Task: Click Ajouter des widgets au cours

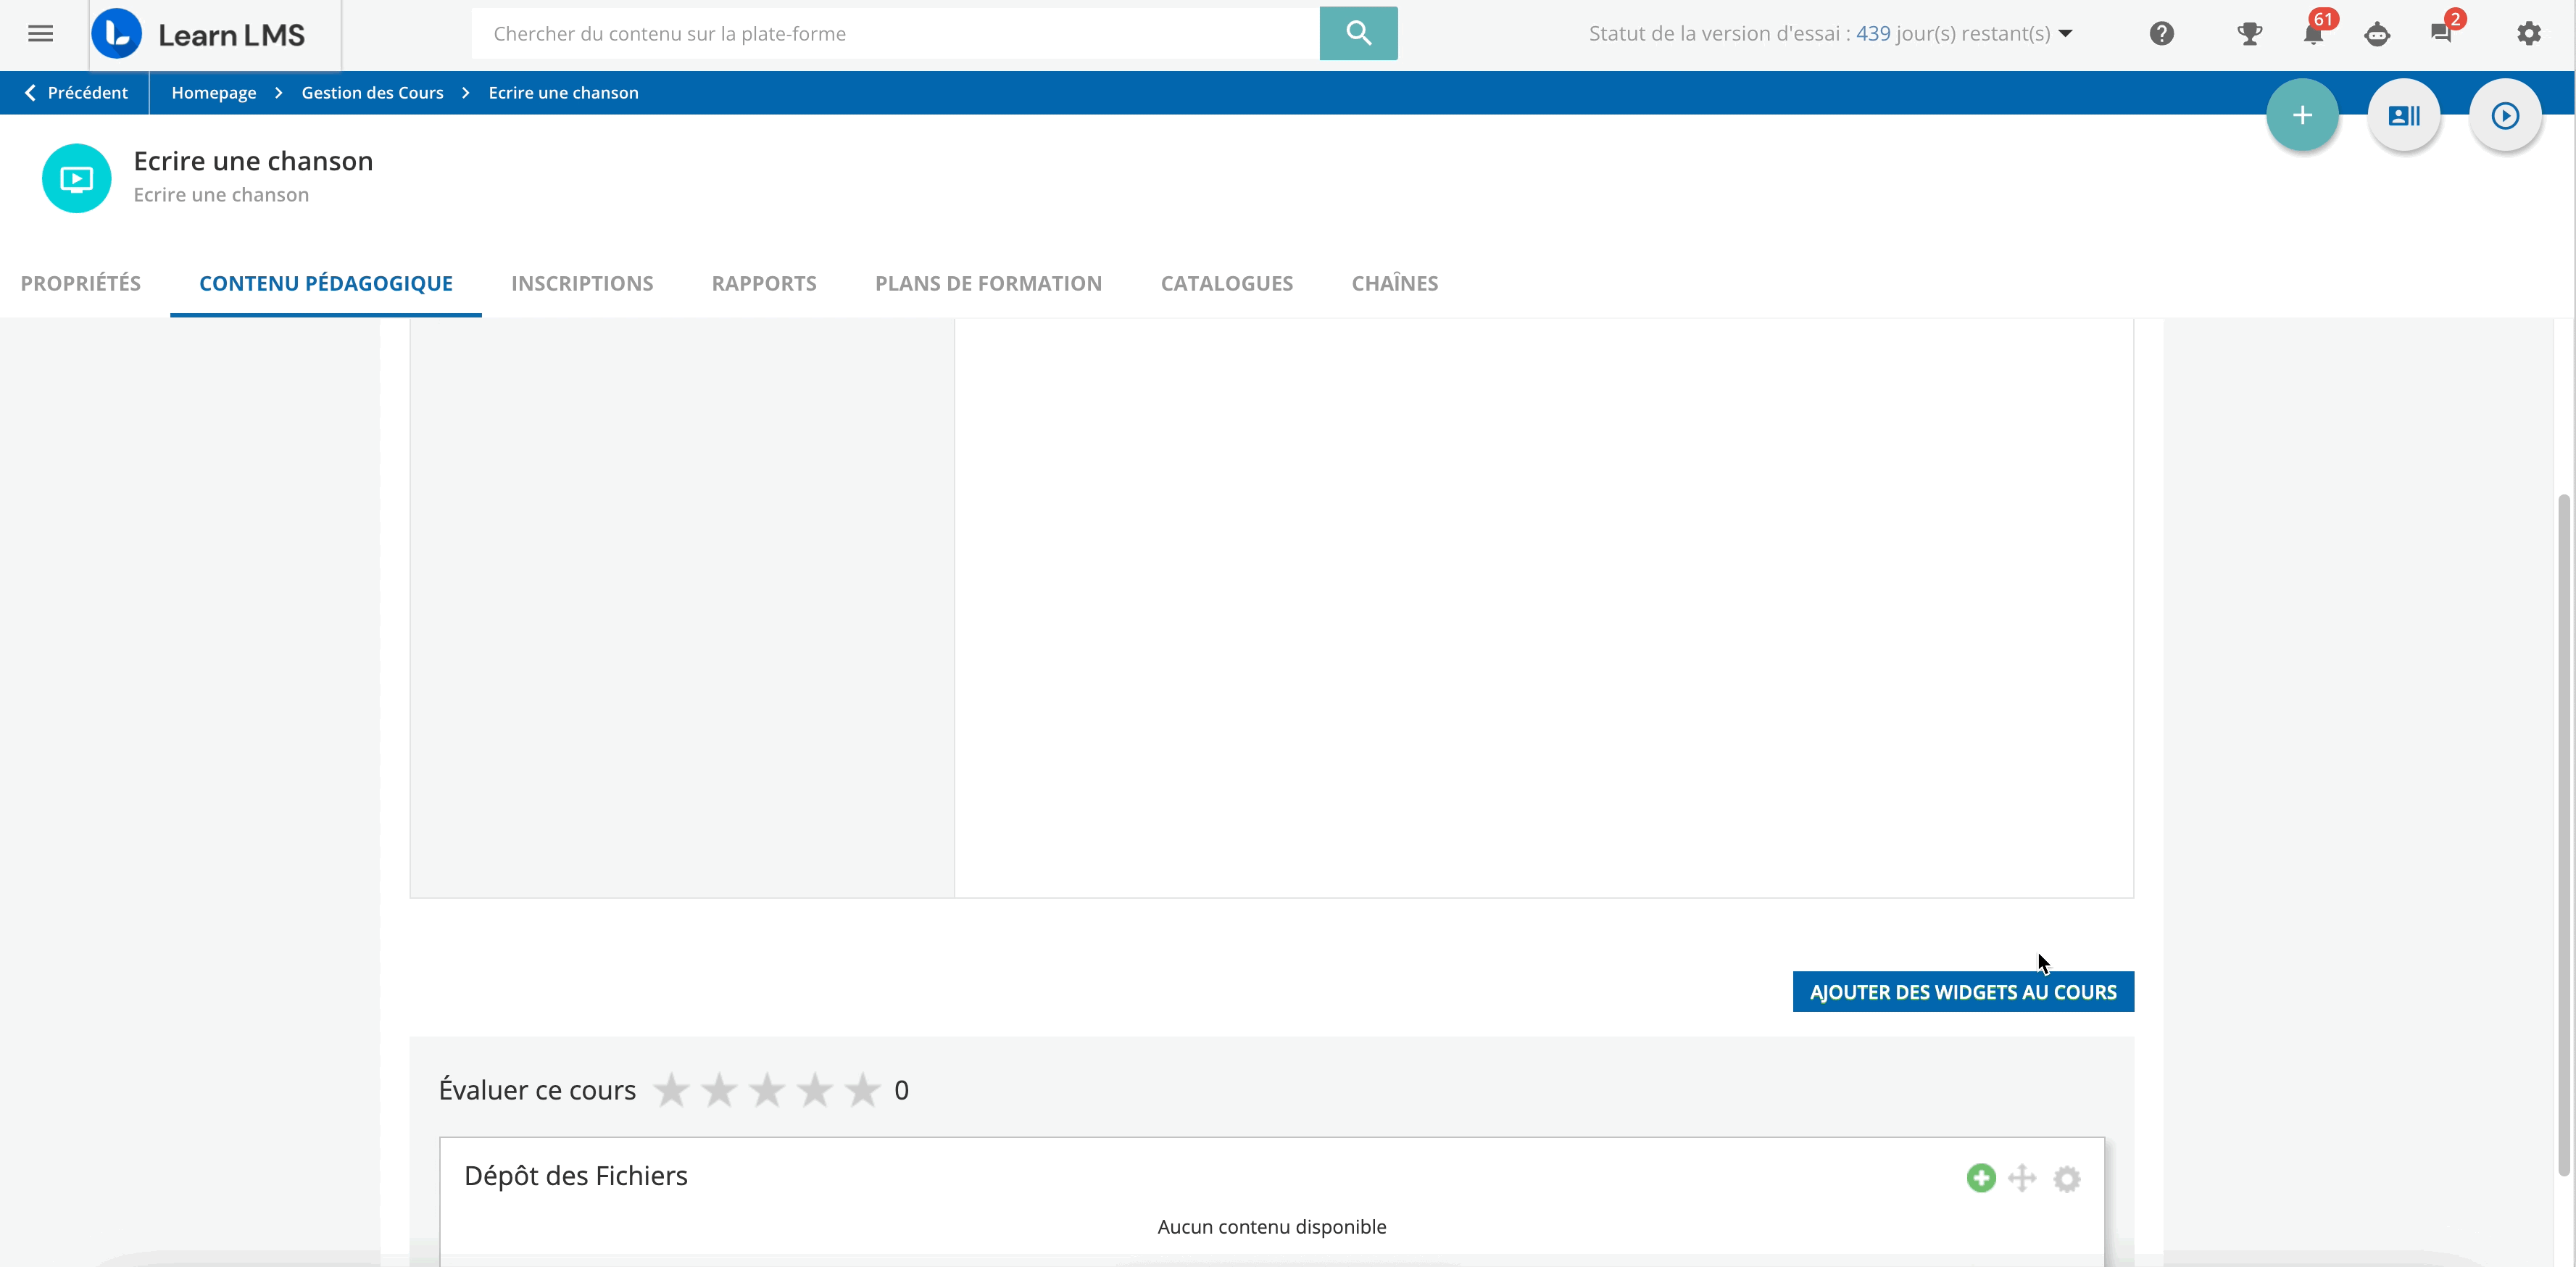Action: (x=1962, y=992)
